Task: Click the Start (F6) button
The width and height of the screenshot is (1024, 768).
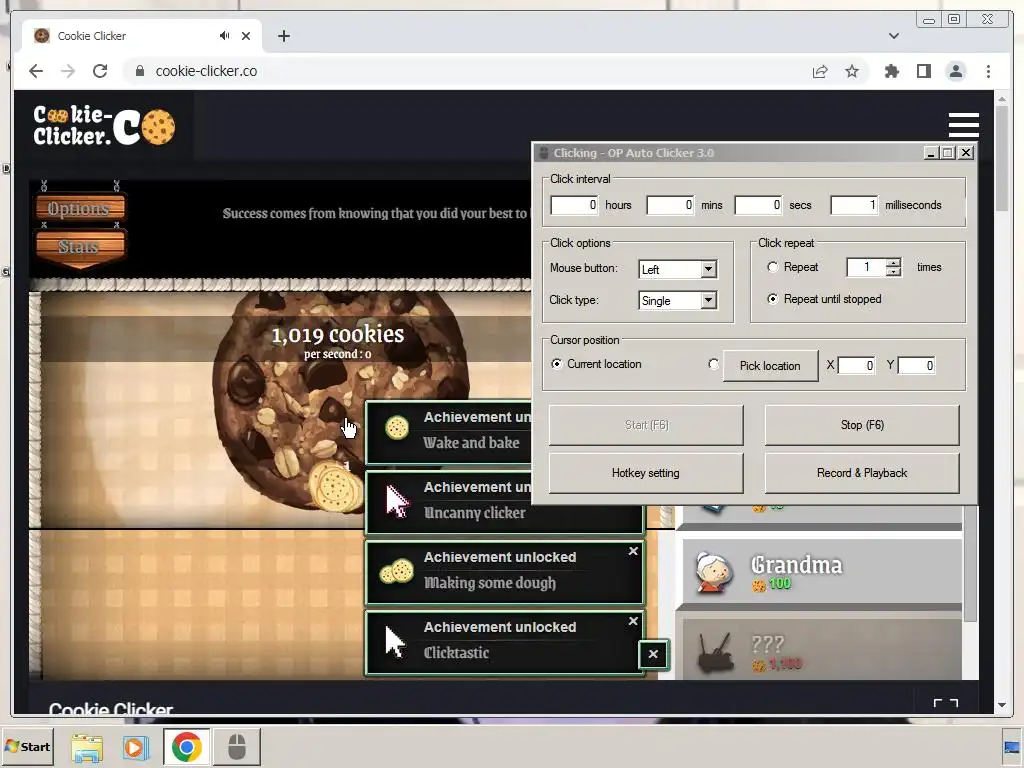Action: (x=646, y=425)
